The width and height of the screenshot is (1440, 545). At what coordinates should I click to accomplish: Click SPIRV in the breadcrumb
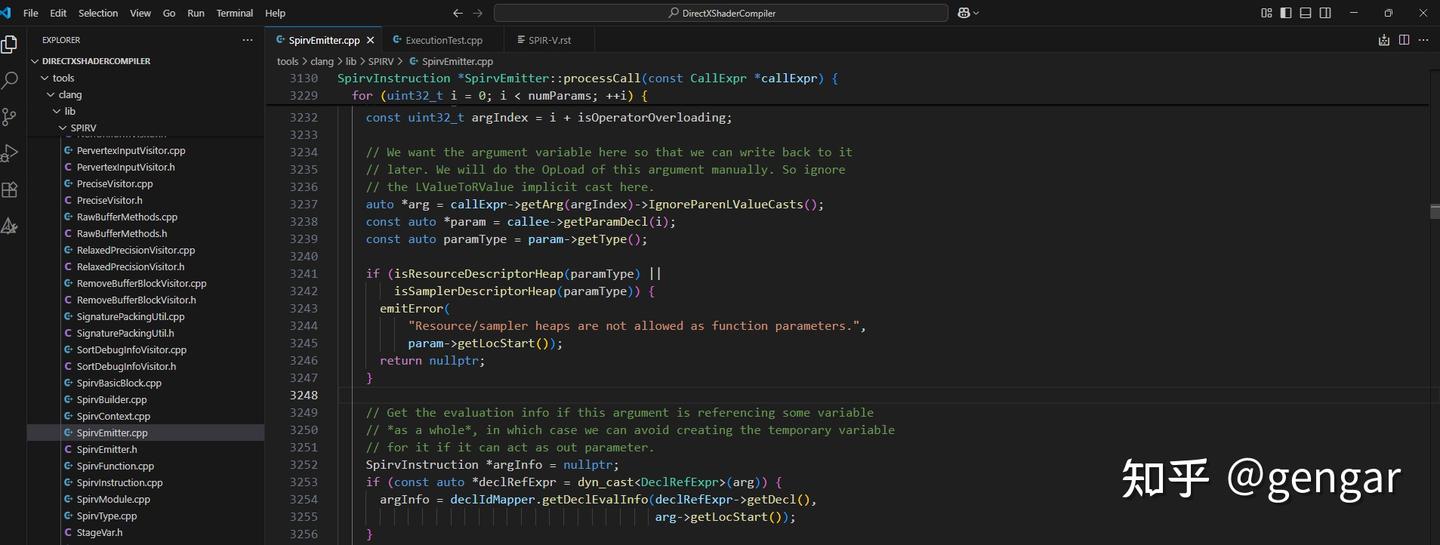coord(382,61)
